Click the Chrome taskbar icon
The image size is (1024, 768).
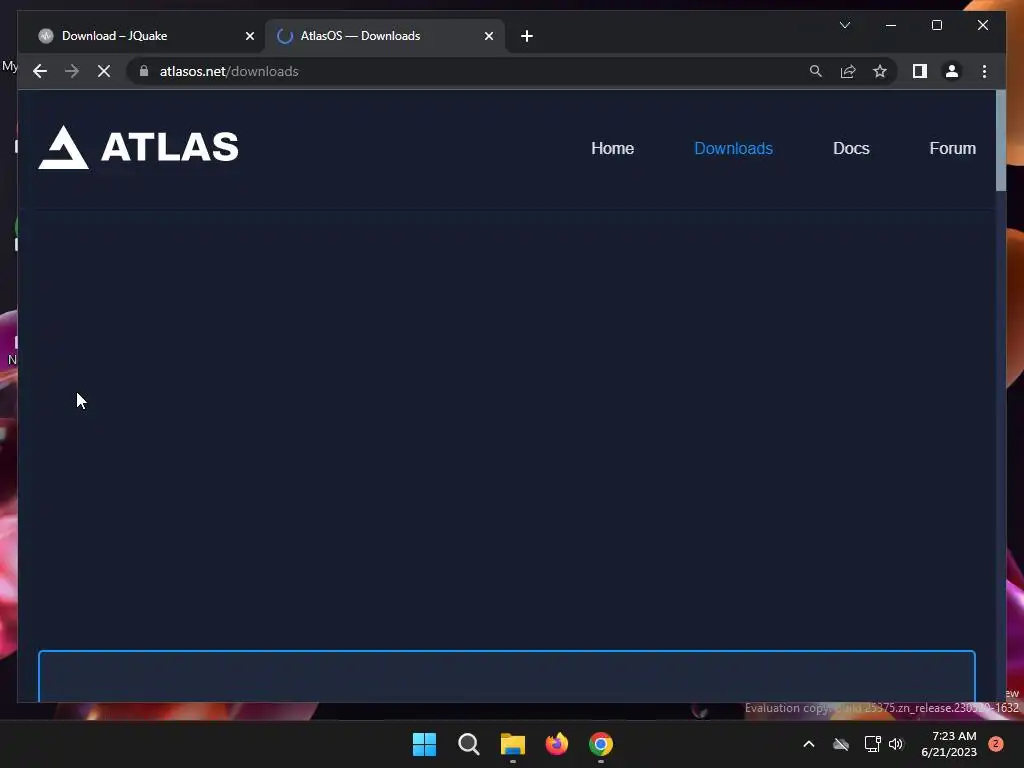point(601,744)
